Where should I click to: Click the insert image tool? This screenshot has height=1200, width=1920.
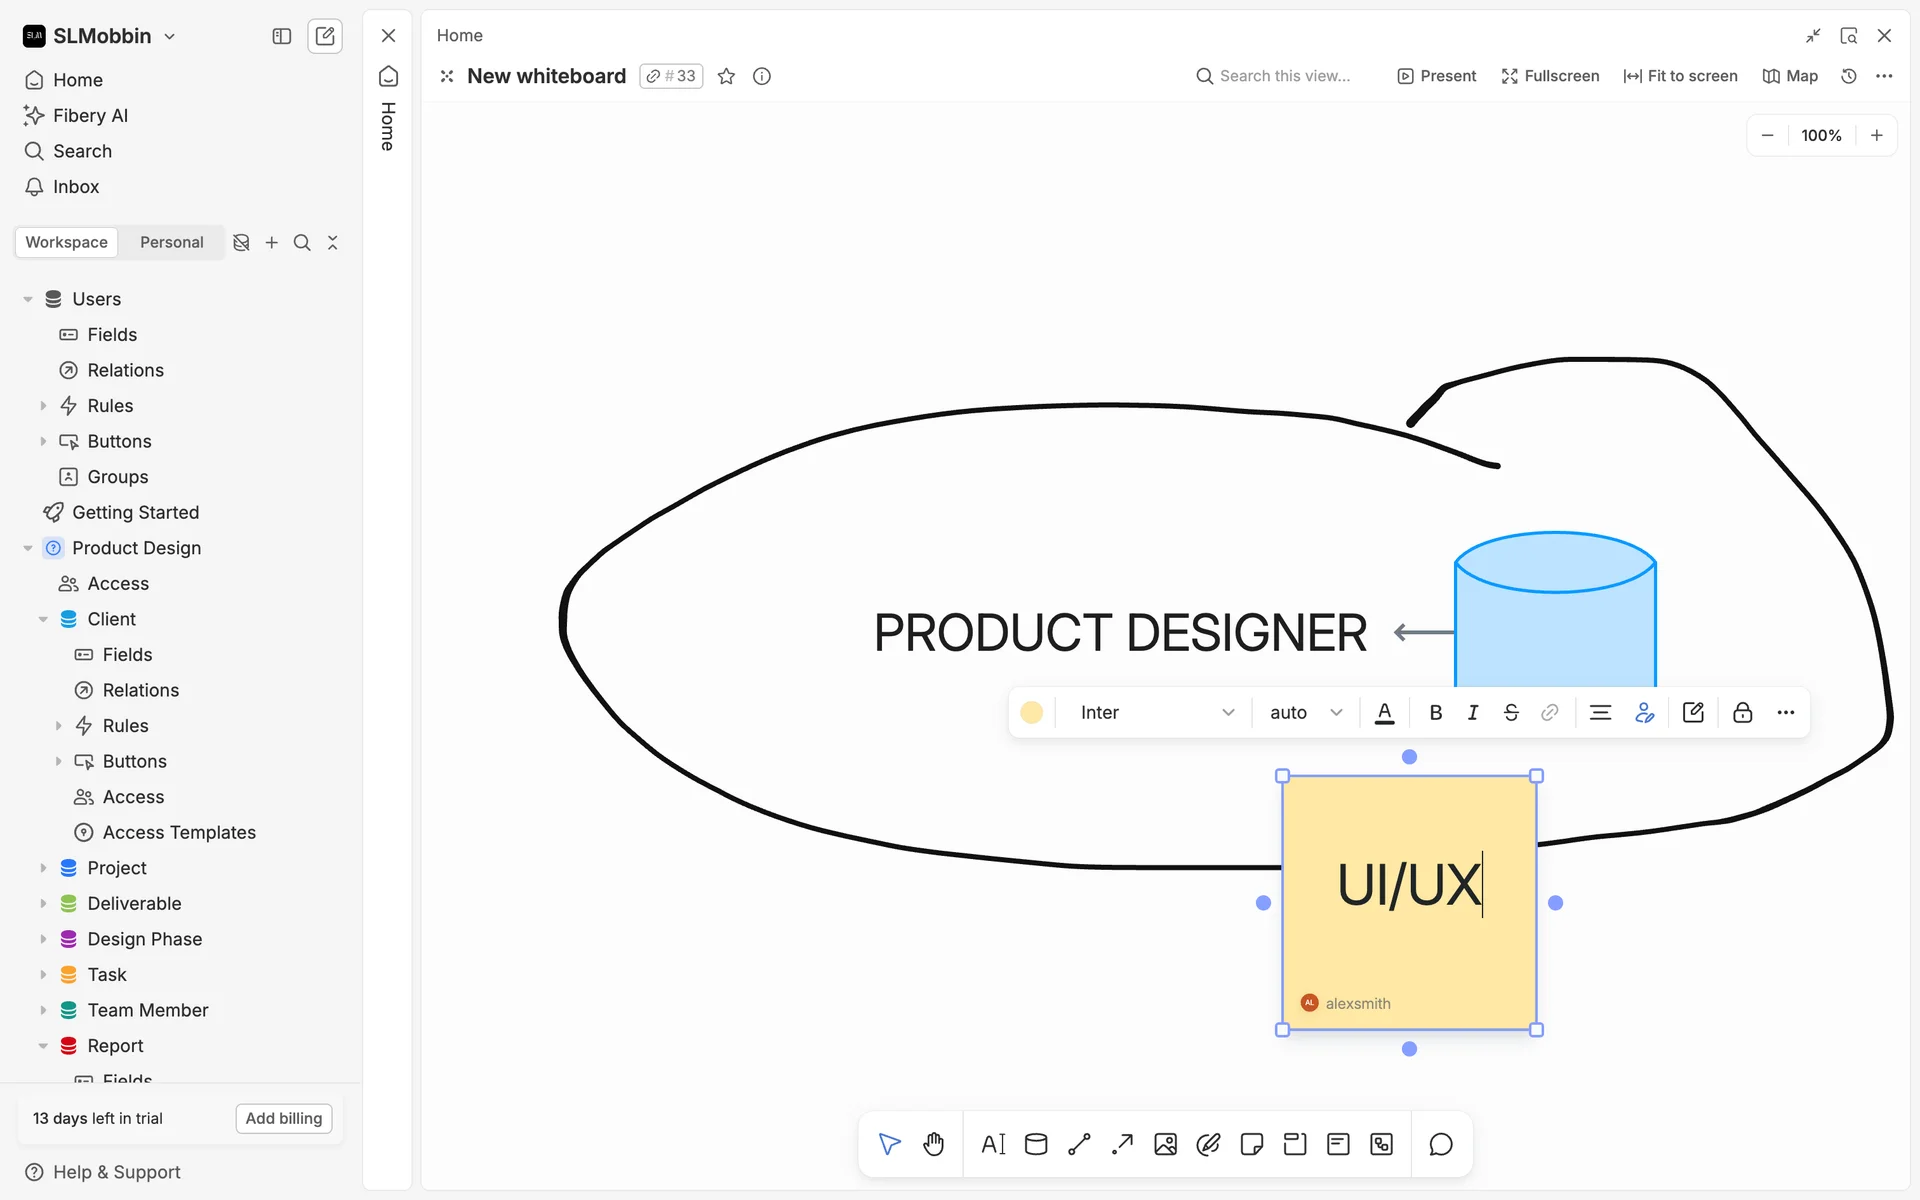tap(1165, 1144)
